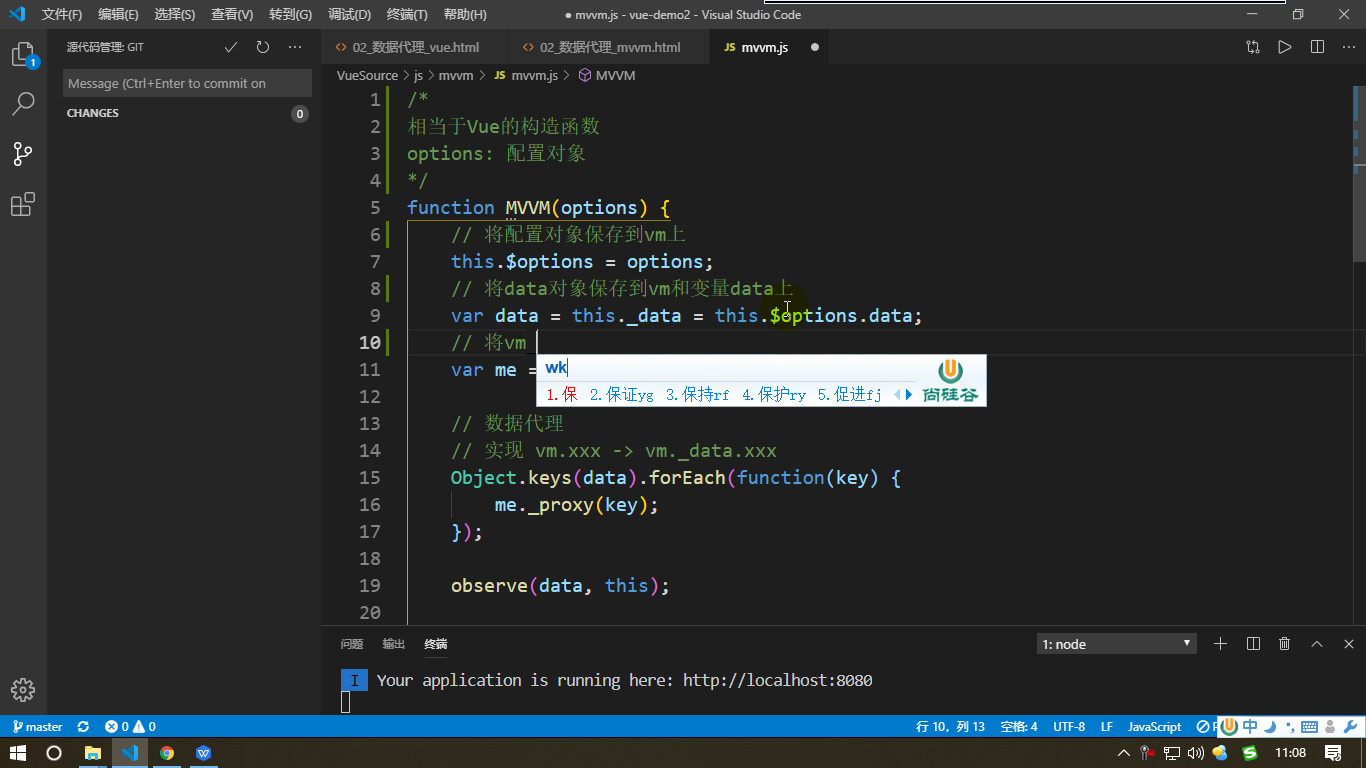Viewport: 1366px width, 768px height.
Task: Select IME candidate 4.保护
Action: (773, 395)
